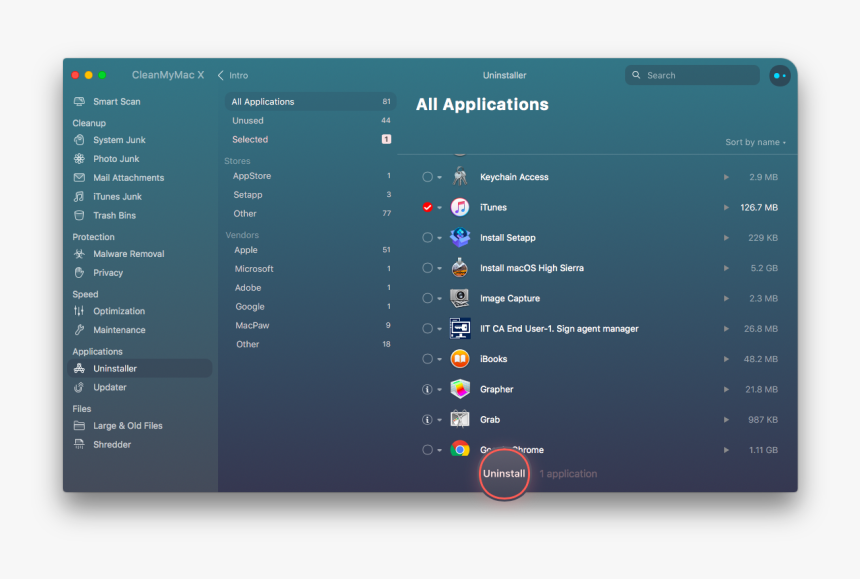The width and height of the screenshot is (860, 579).
Task: Filter by Adobe vendor
Action: point(310,288)
